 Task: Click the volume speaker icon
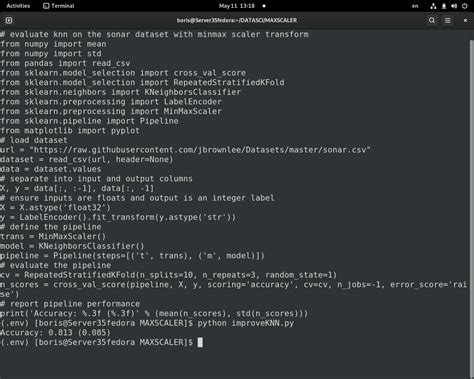coord(454,6)
